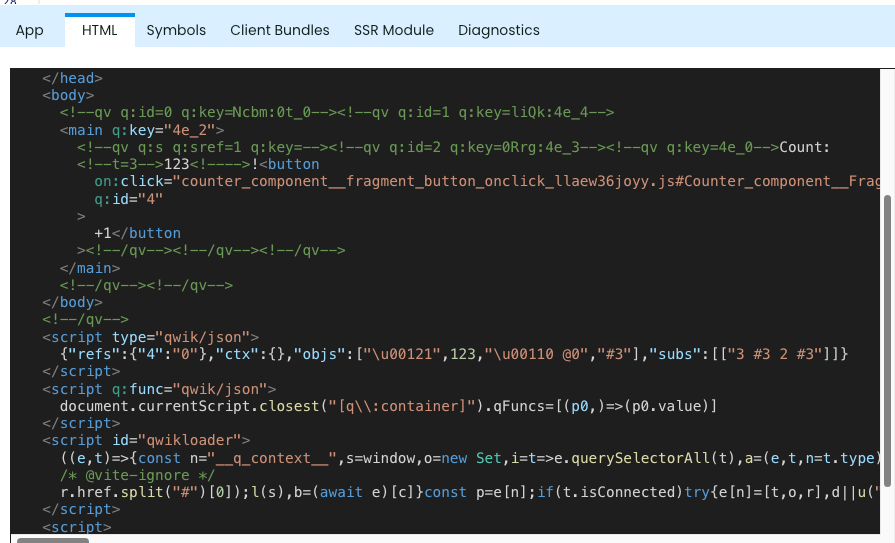This screenshot has height=543, width=895.
Task: Open the SSR Module tab
Action: coord(394,30)
